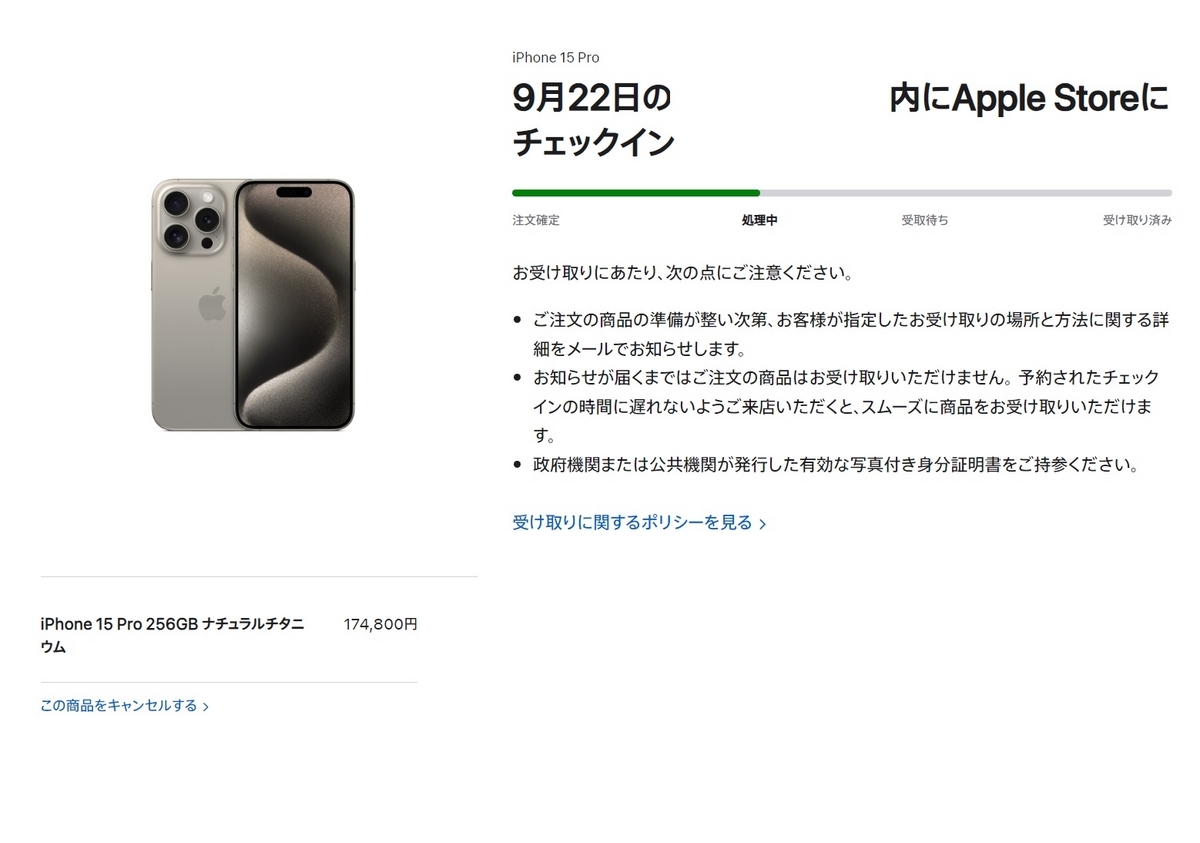Click the chevron after ポリシーを見る
Viewport: 1200px width, 843px height.
click(762, 524)
